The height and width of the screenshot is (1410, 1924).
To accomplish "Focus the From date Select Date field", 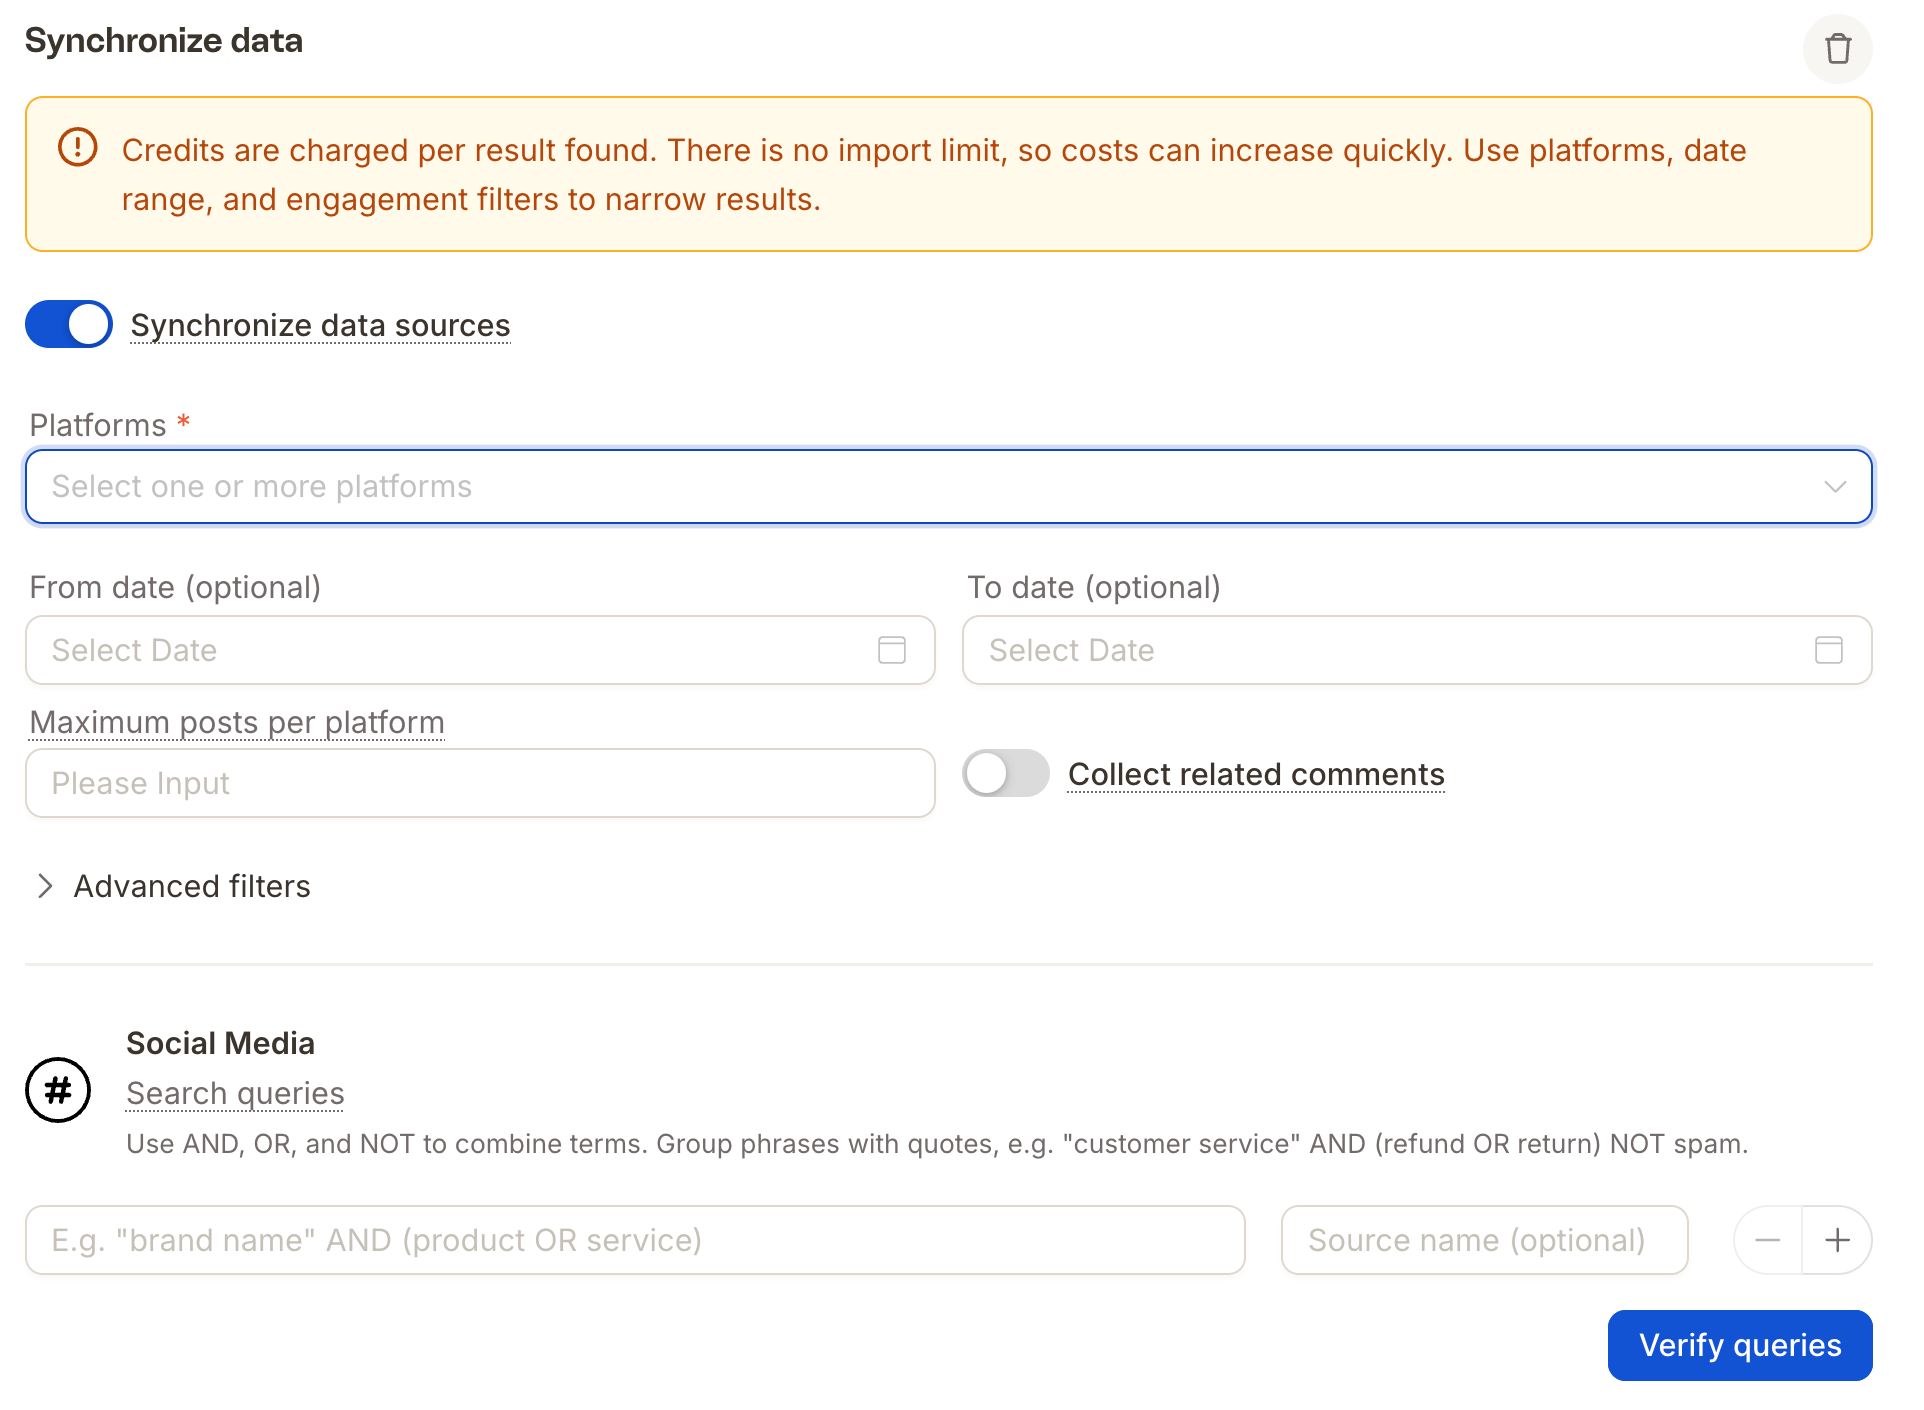I will [x=480, y=650].
